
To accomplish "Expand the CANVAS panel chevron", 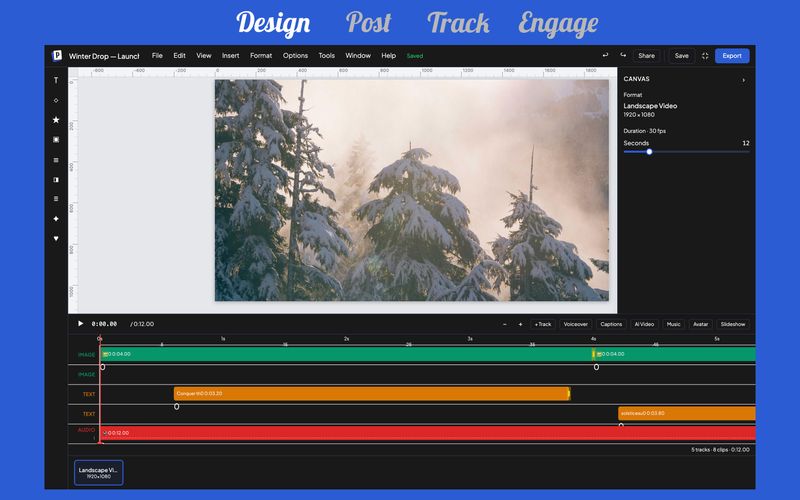I will (743, 80).
